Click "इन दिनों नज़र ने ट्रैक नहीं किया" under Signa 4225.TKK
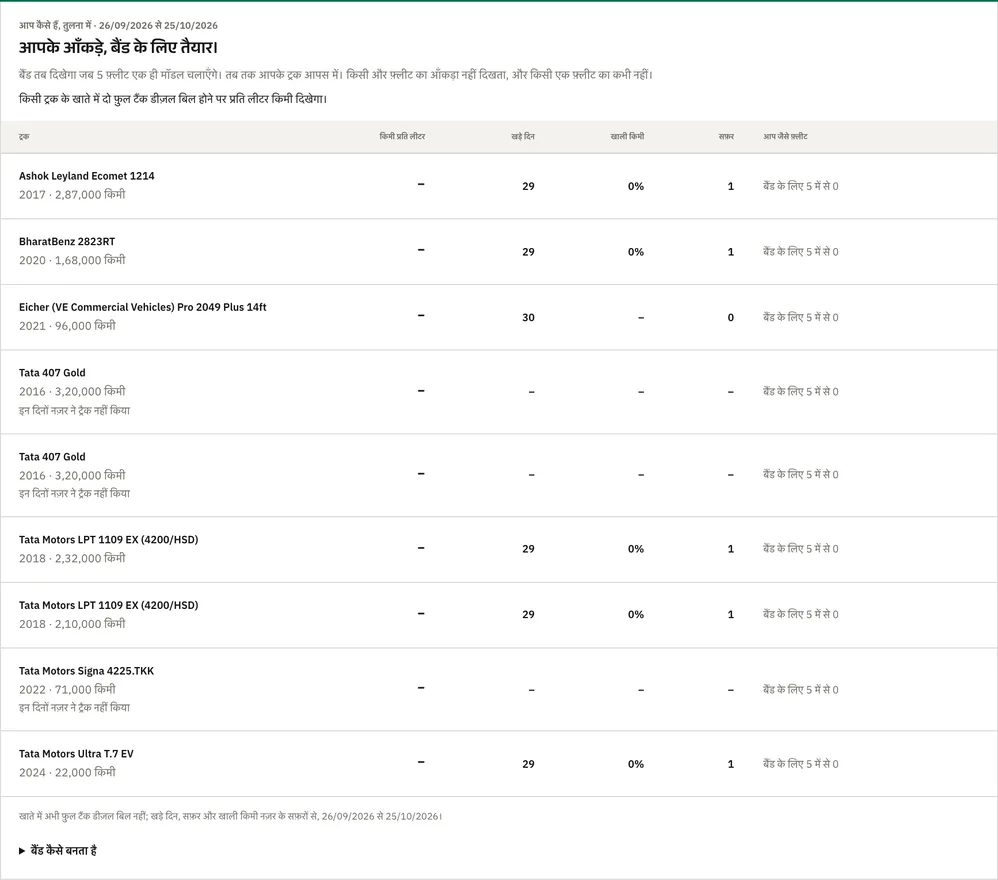This screenshot has height=880, width=998. click(x=74, y=707)
